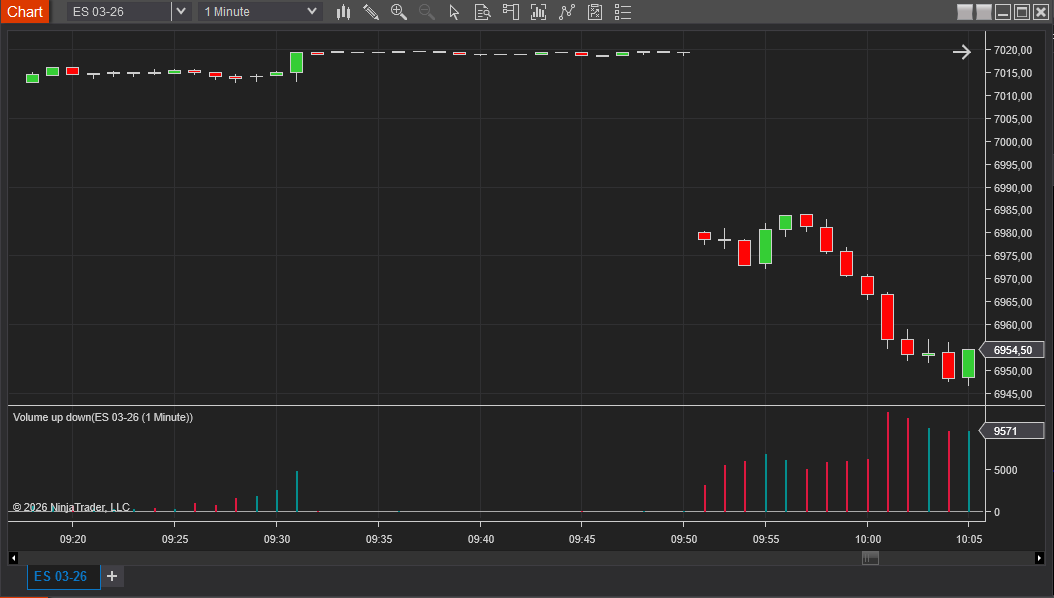This screenshot has width=1054, height=598.
Task: Click the 09:30 time axis label
Action: click(277, 540)
